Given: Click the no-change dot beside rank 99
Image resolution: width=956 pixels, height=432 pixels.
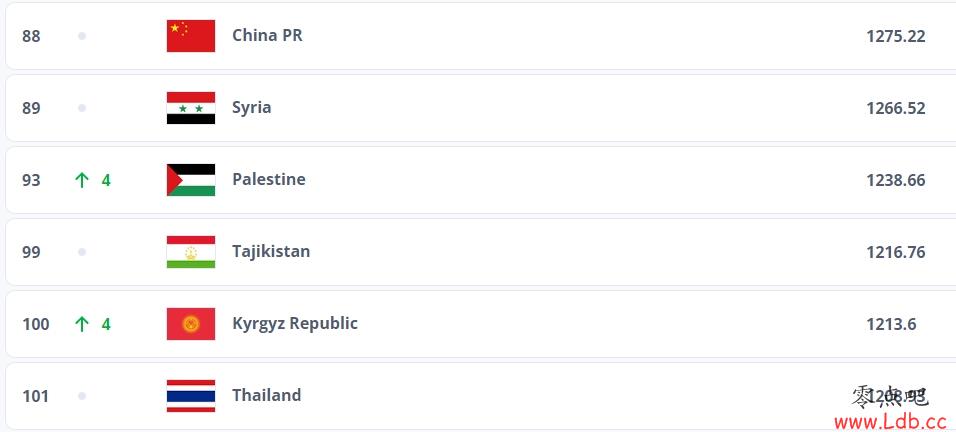Looking at the screenshot, I should tap(82, 252).
